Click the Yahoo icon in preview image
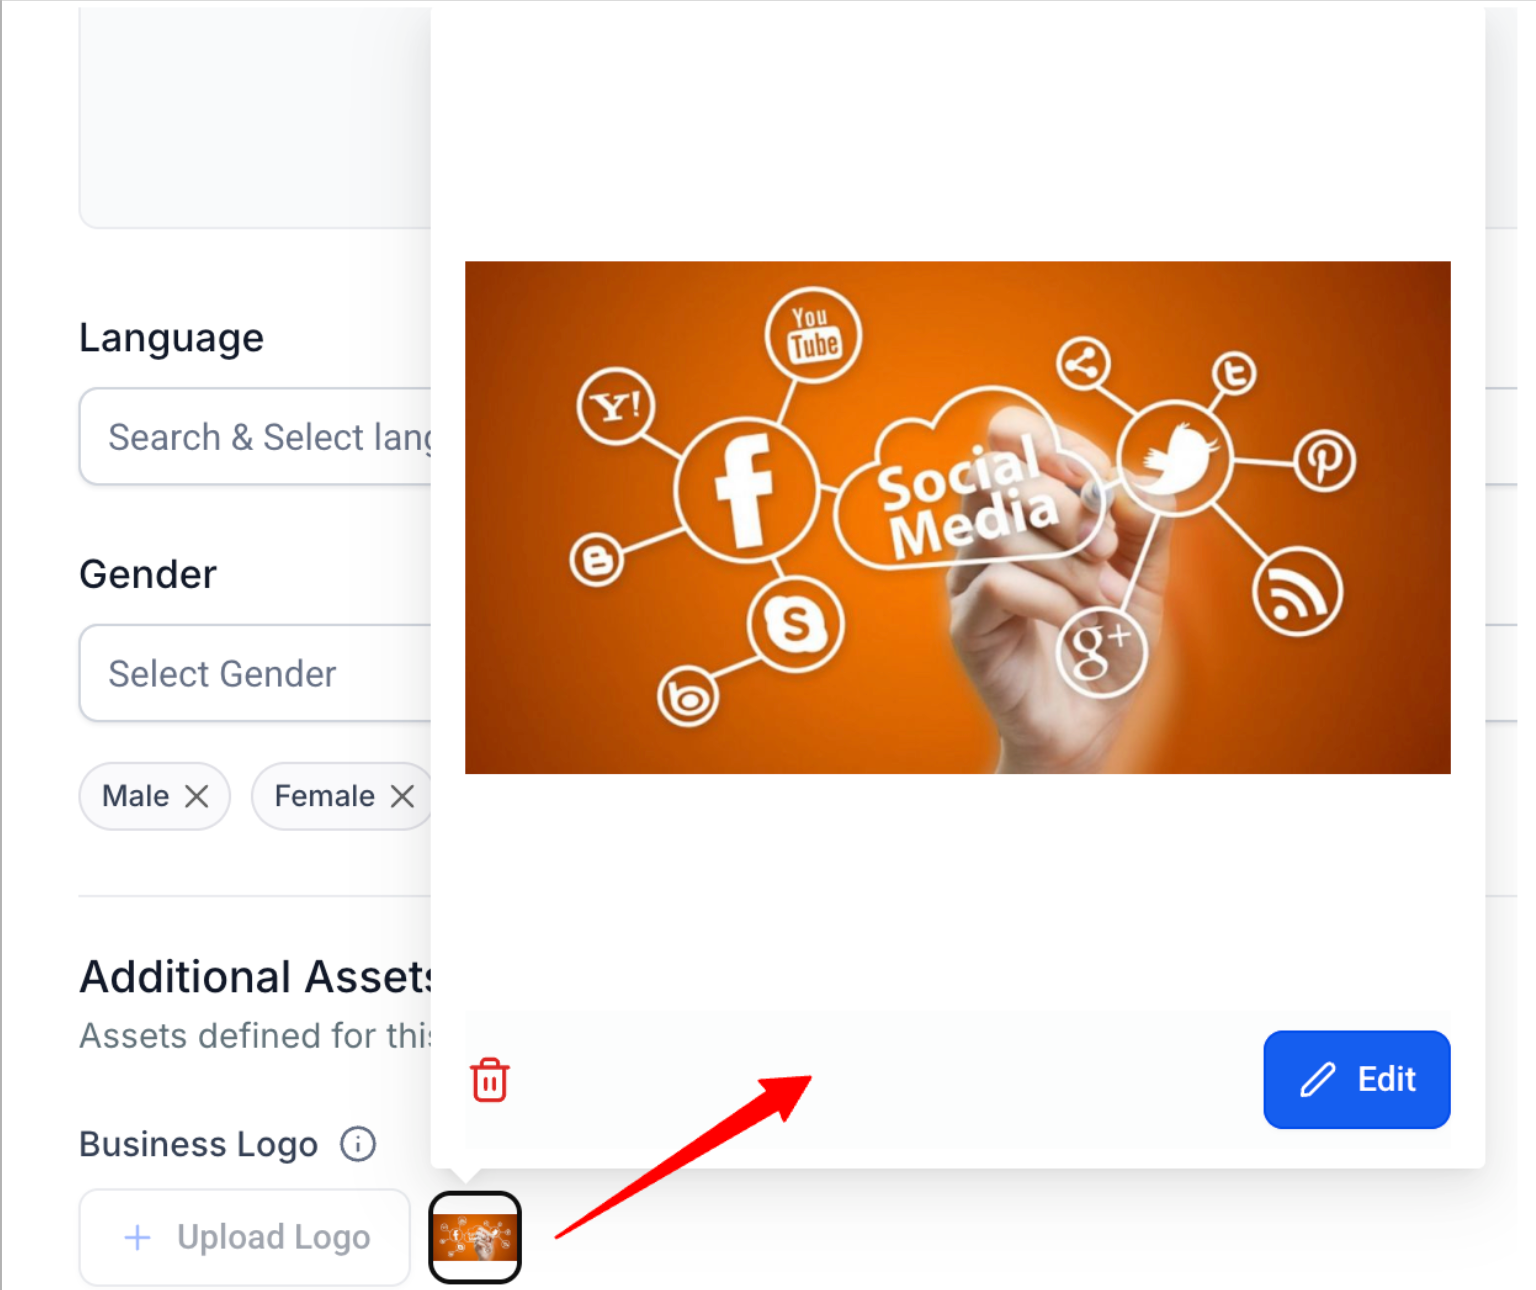 coord(616,406)
